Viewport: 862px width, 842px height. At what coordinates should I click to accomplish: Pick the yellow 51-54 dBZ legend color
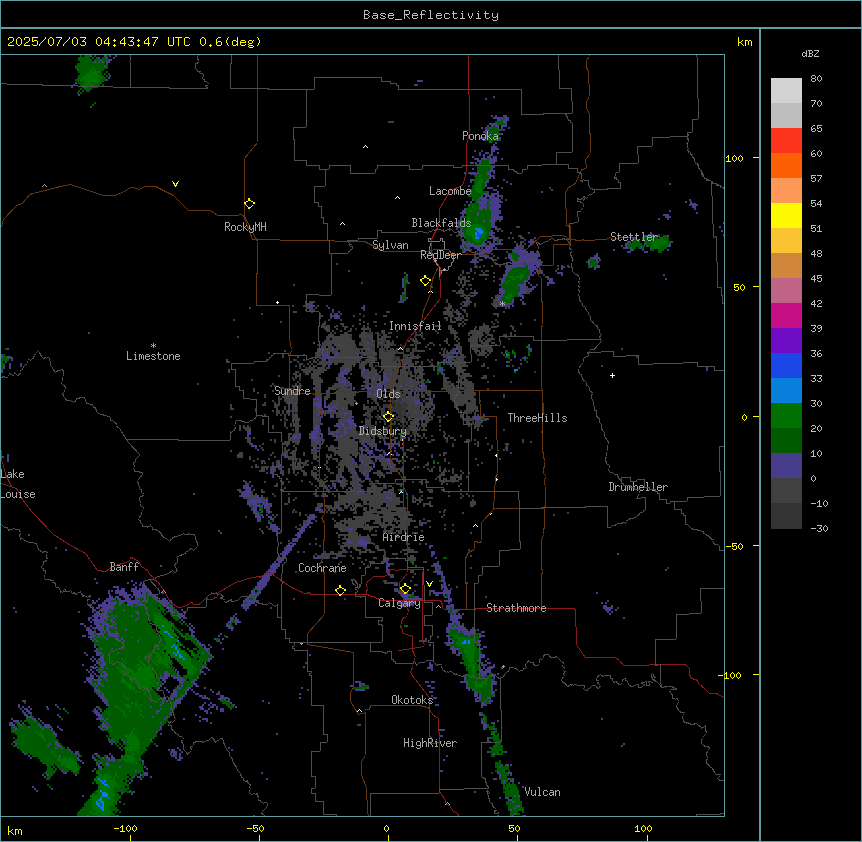[x=786, y=215]
